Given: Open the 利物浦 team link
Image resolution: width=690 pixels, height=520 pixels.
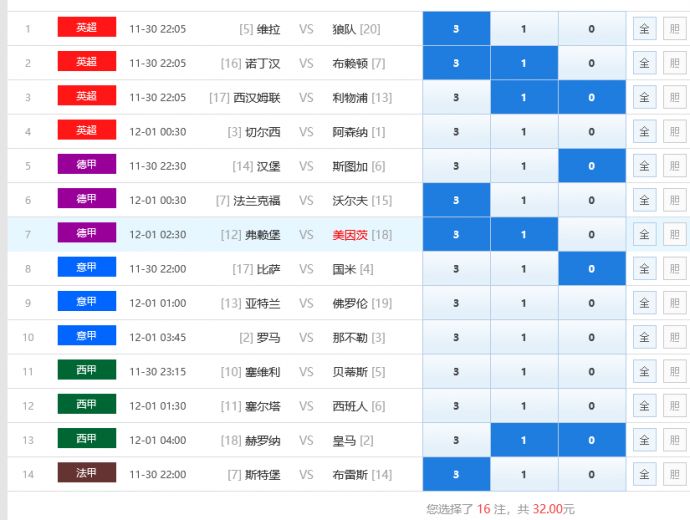Looking at the screenshot, I should (x=350, y=97).
